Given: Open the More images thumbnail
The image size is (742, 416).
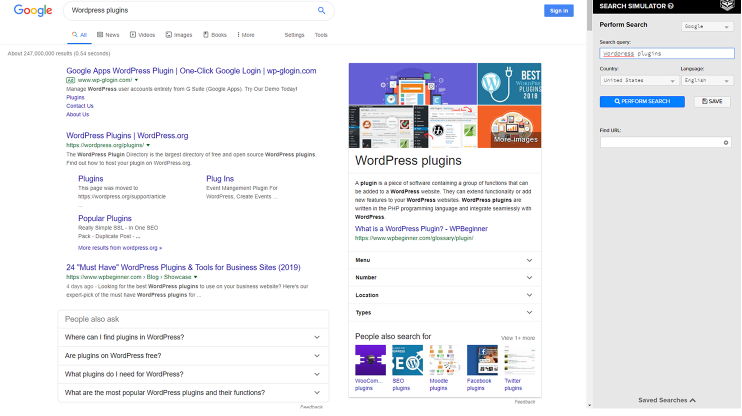Looking at the screenshot, I should click(509, 127).
